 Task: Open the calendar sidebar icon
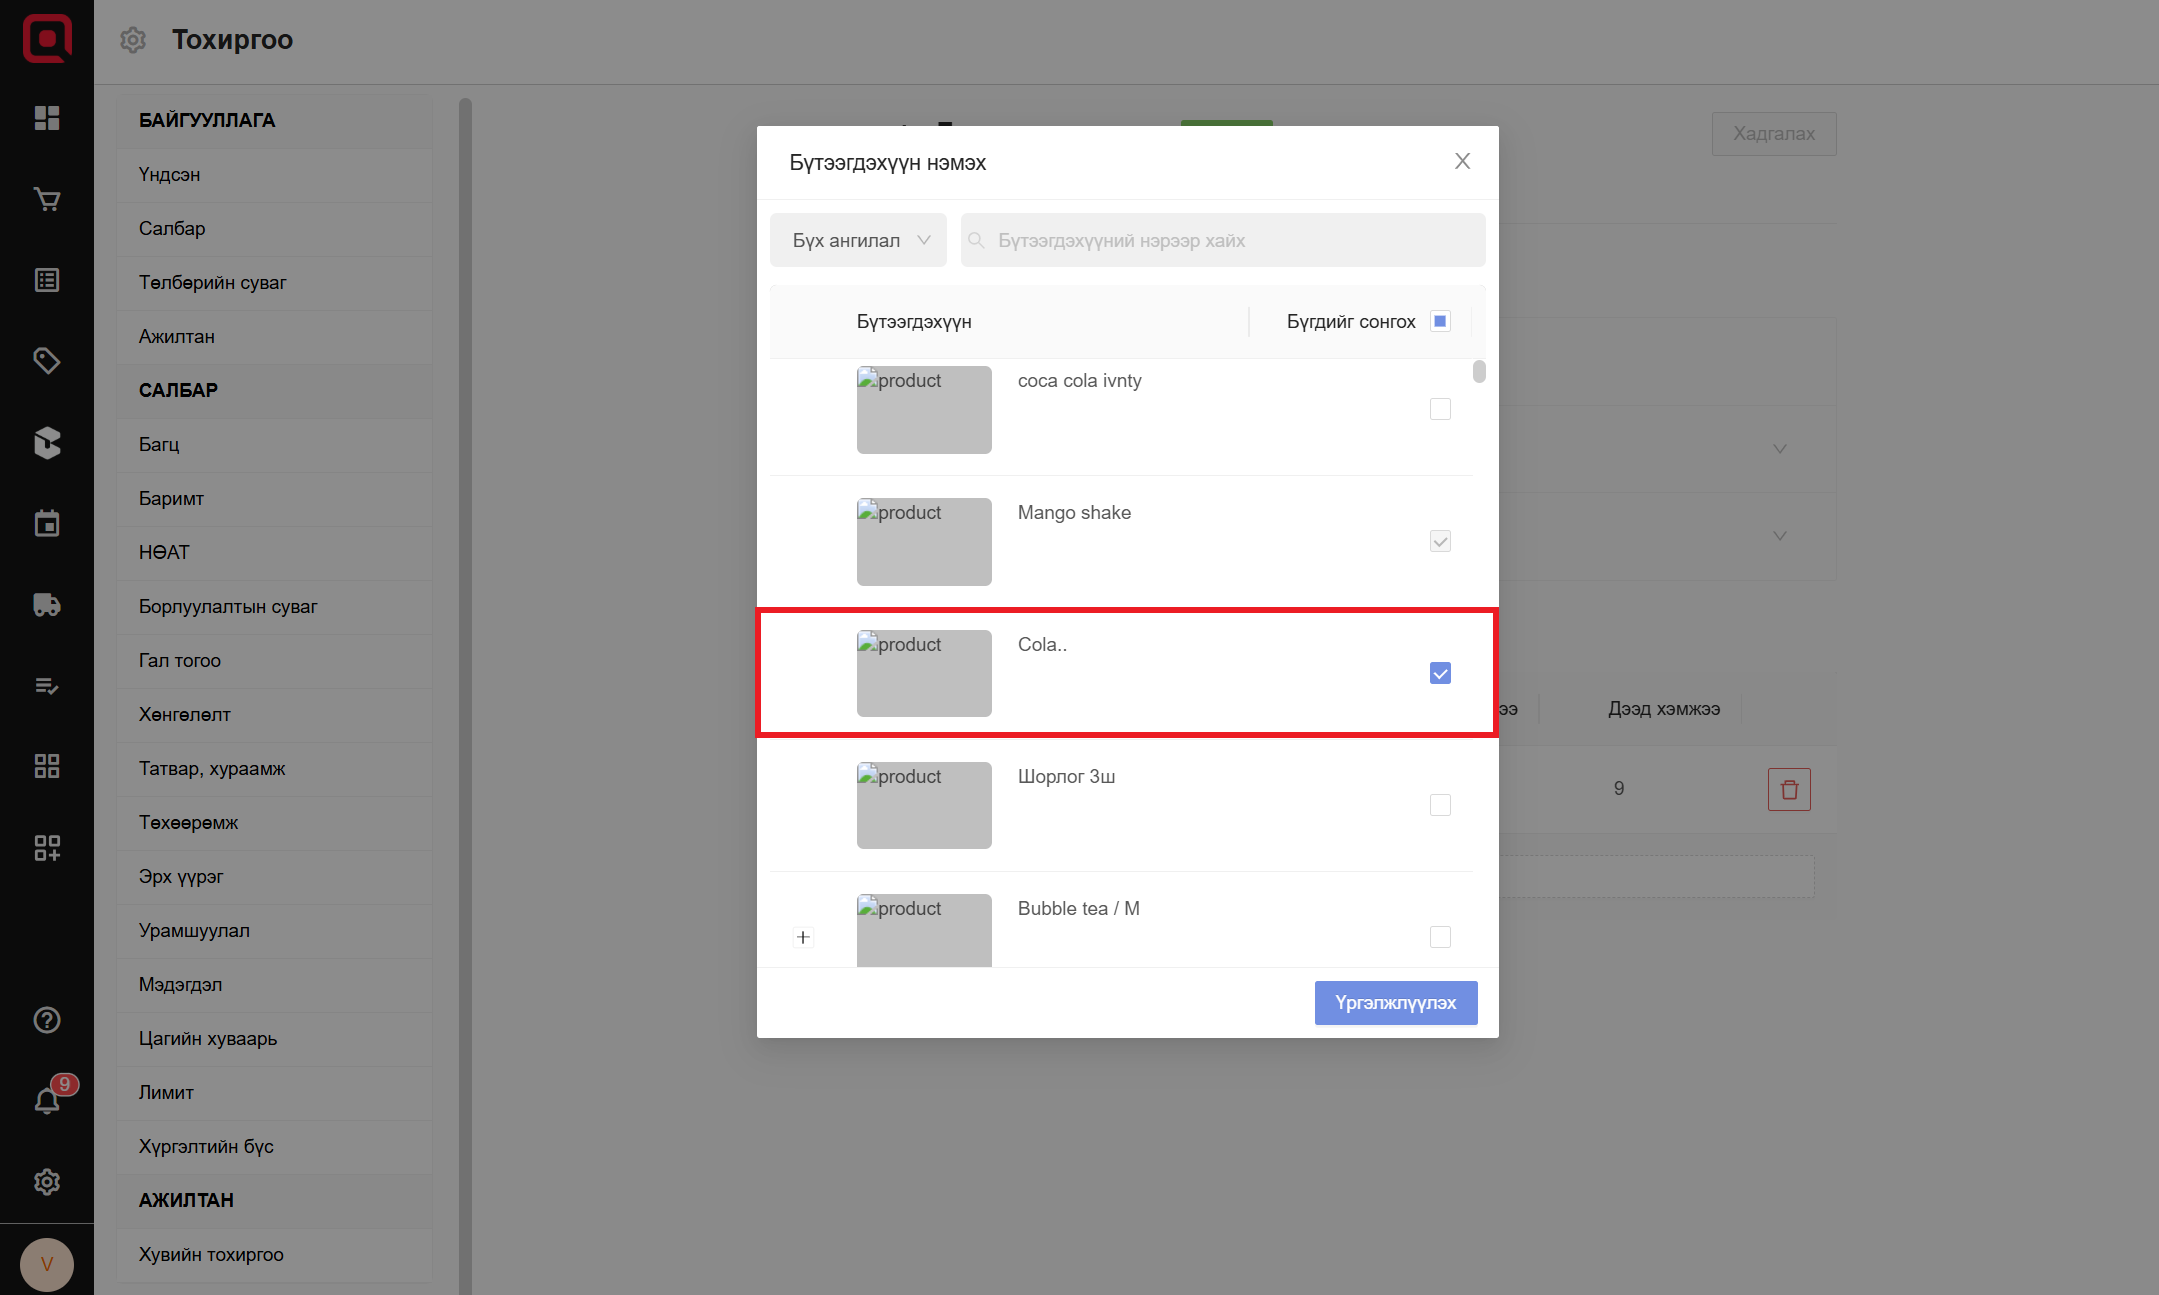(47, 523)
